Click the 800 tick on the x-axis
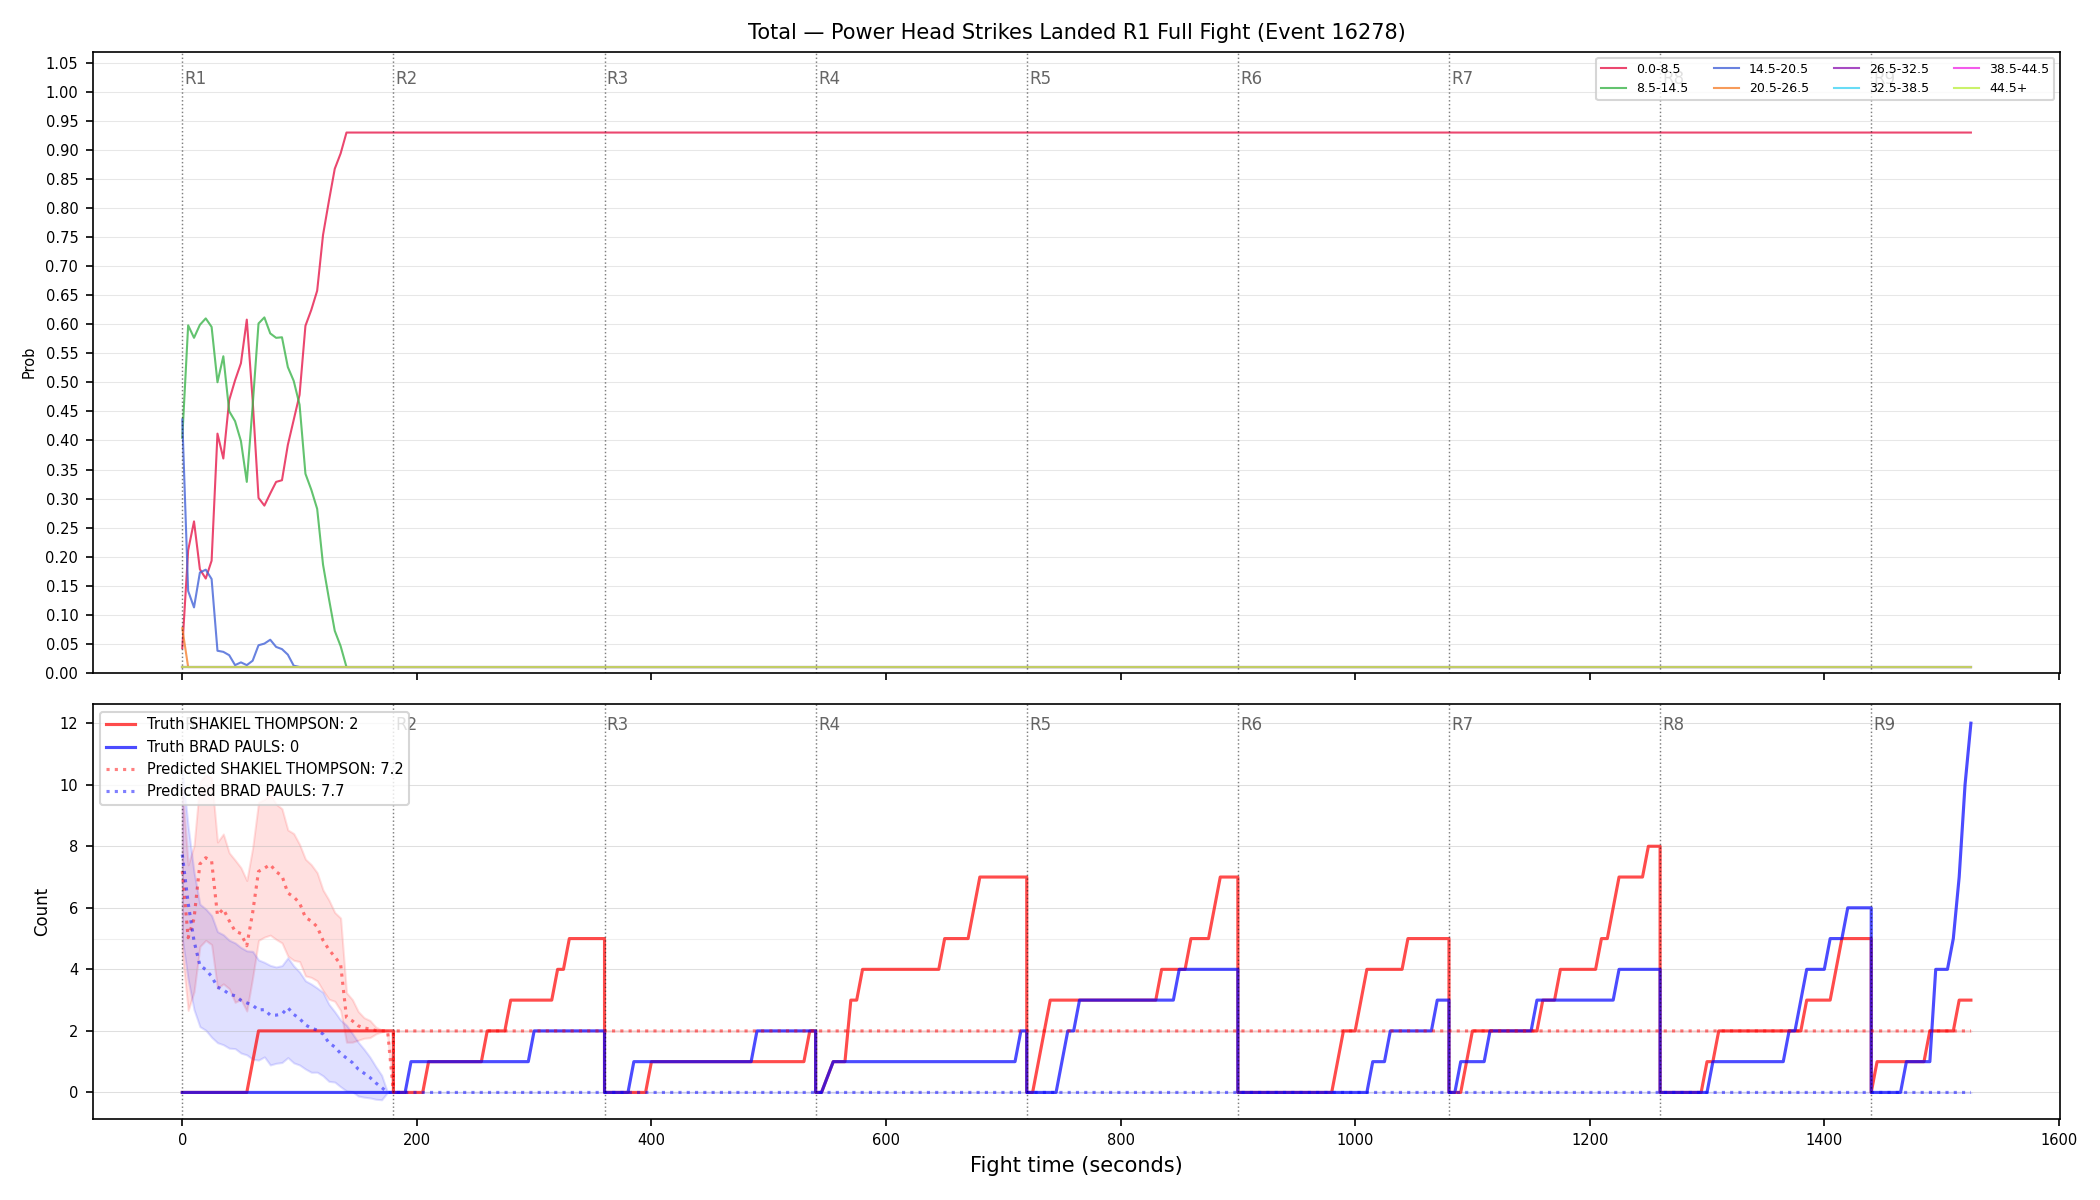The image size is (2100, 1200). (1120, 1139)
